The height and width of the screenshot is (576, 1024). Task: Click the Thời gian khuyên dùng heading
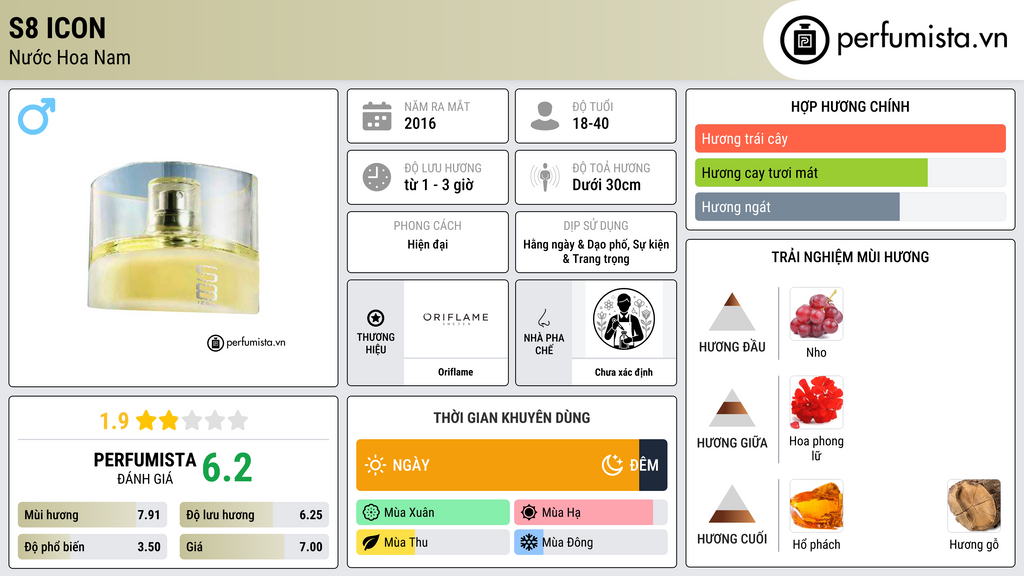(512, 418)
